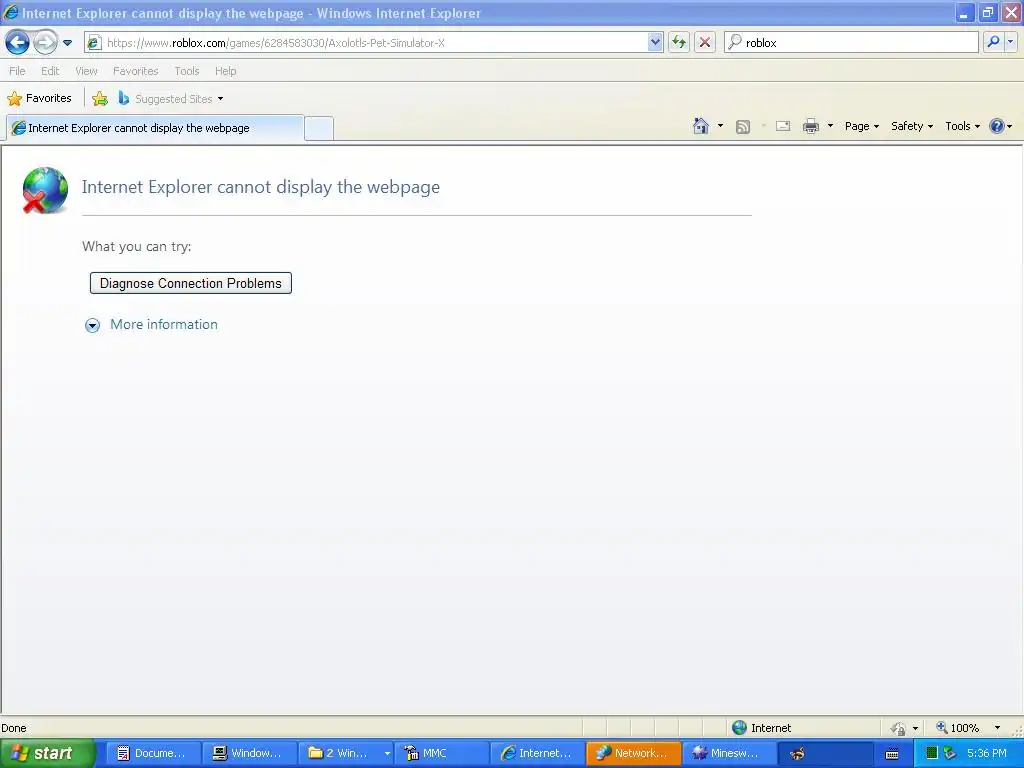Open the zoom level 100% control
This screenshot has height=768, width=1024.
957,728
